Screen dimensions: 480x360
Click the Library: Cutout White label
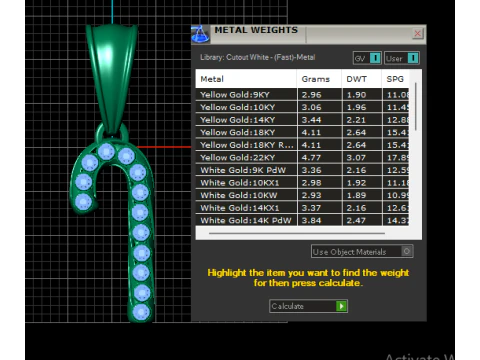point(257,57)
